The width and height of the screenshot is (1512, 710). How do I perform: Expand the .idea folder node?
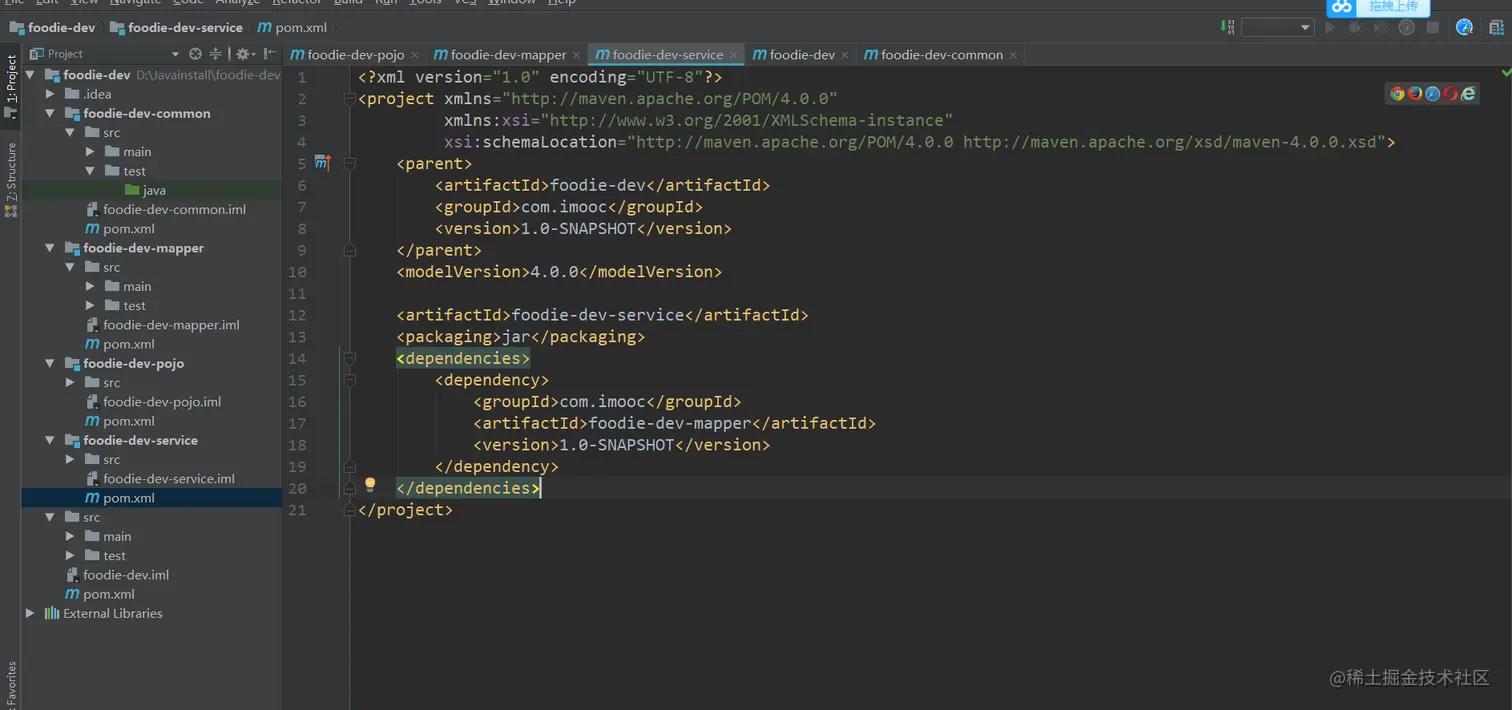click(50, 94)
